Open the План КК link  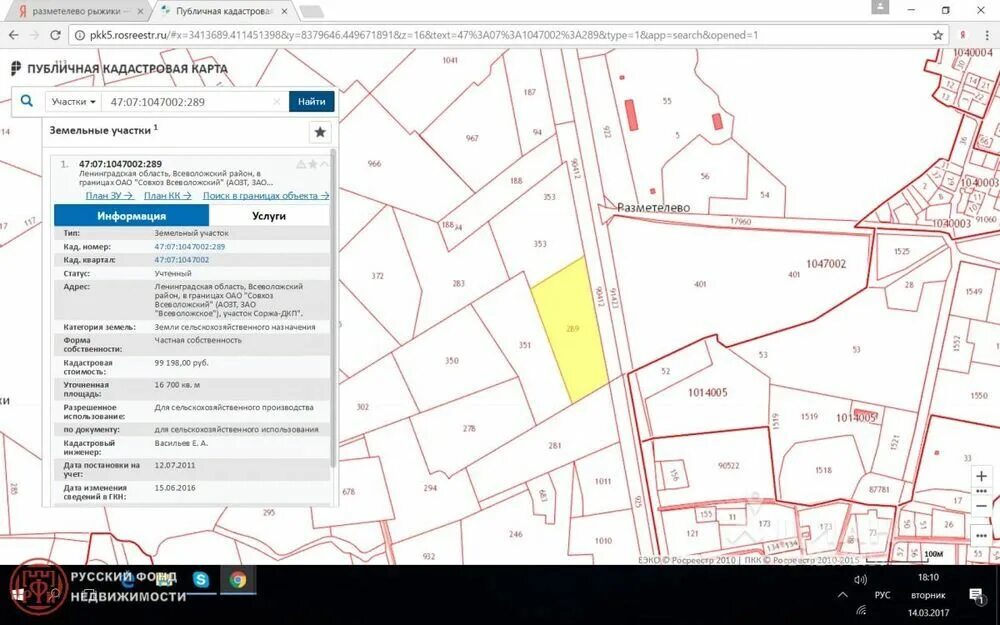click(168, 196)
